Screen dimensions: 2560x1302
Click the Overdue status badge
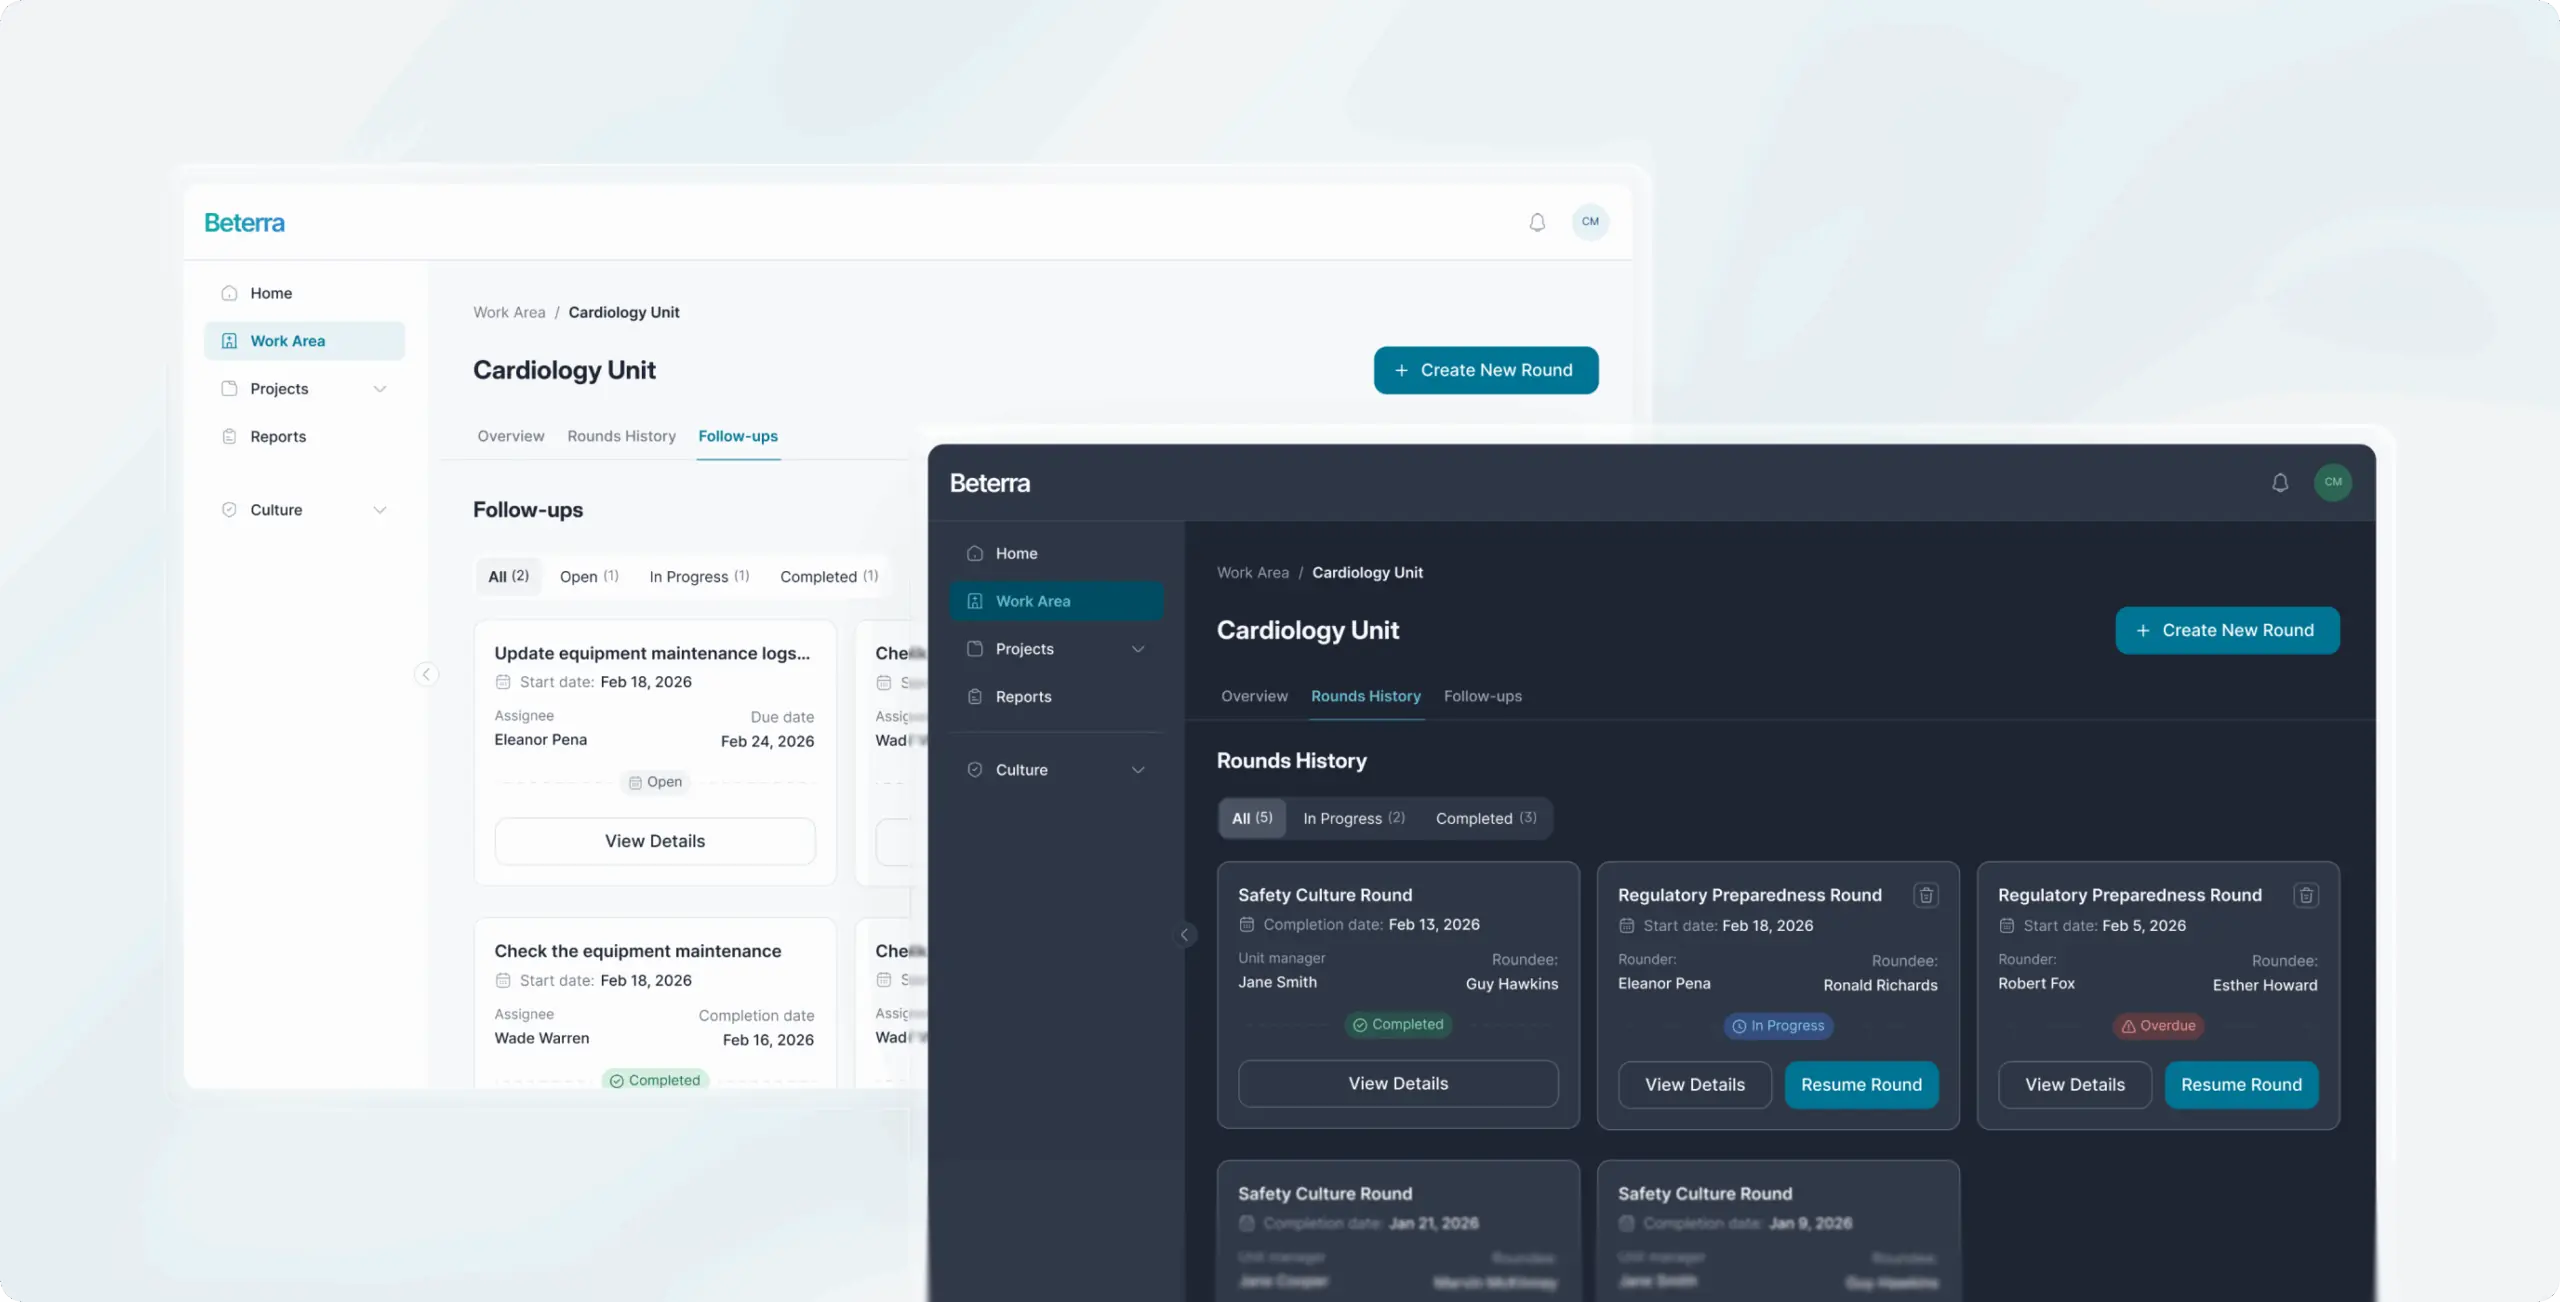click(2158, 1026)
